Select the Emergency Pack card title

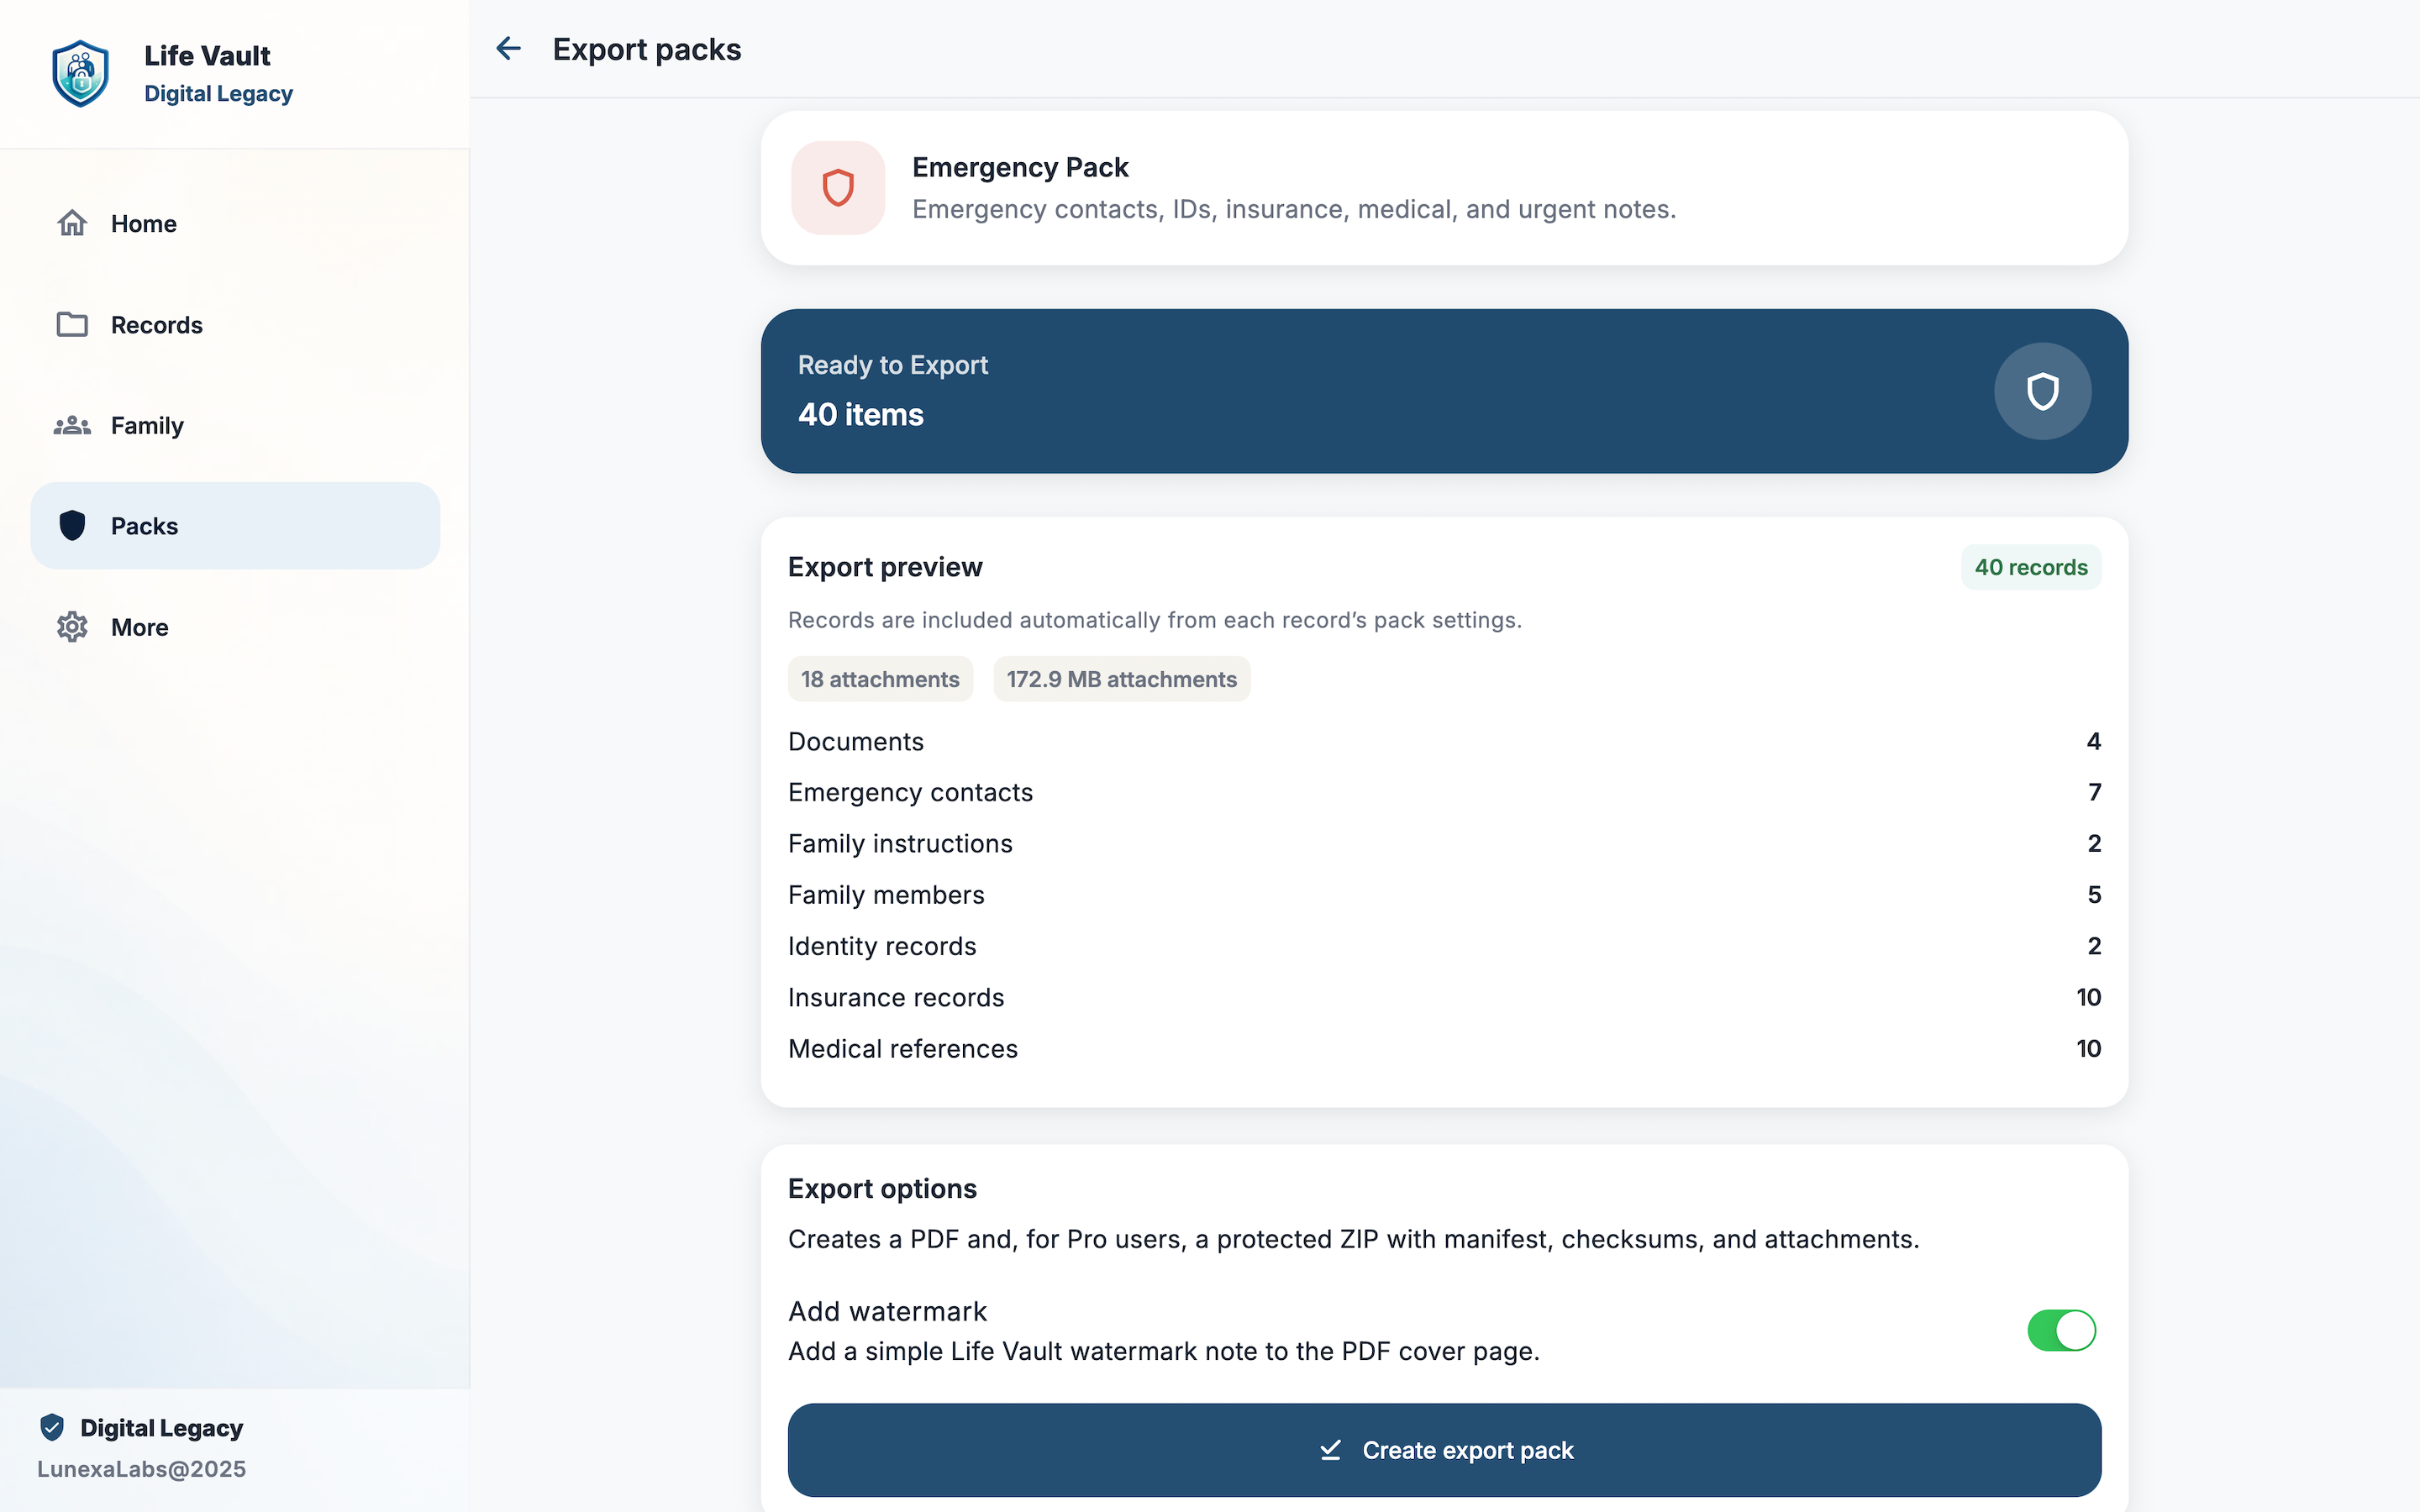point(1020,167)
